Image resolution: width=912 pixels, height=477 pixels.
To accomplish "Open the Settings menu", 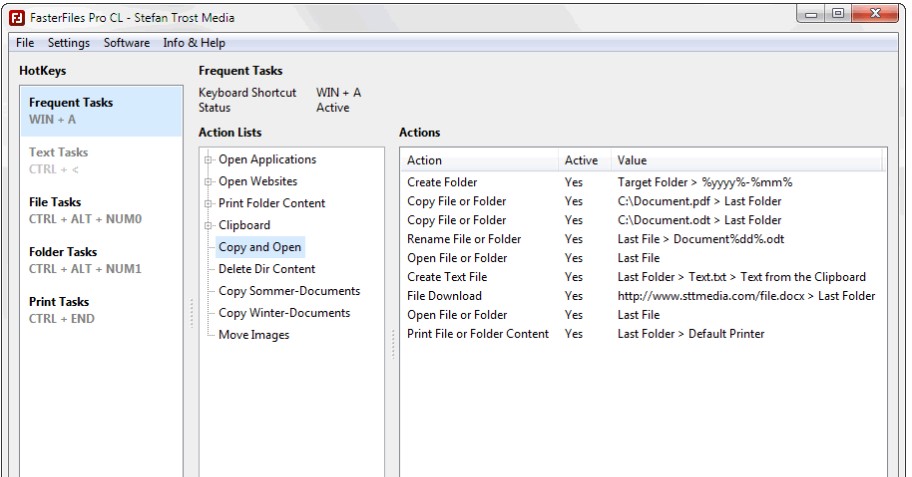I will [68, 43].
